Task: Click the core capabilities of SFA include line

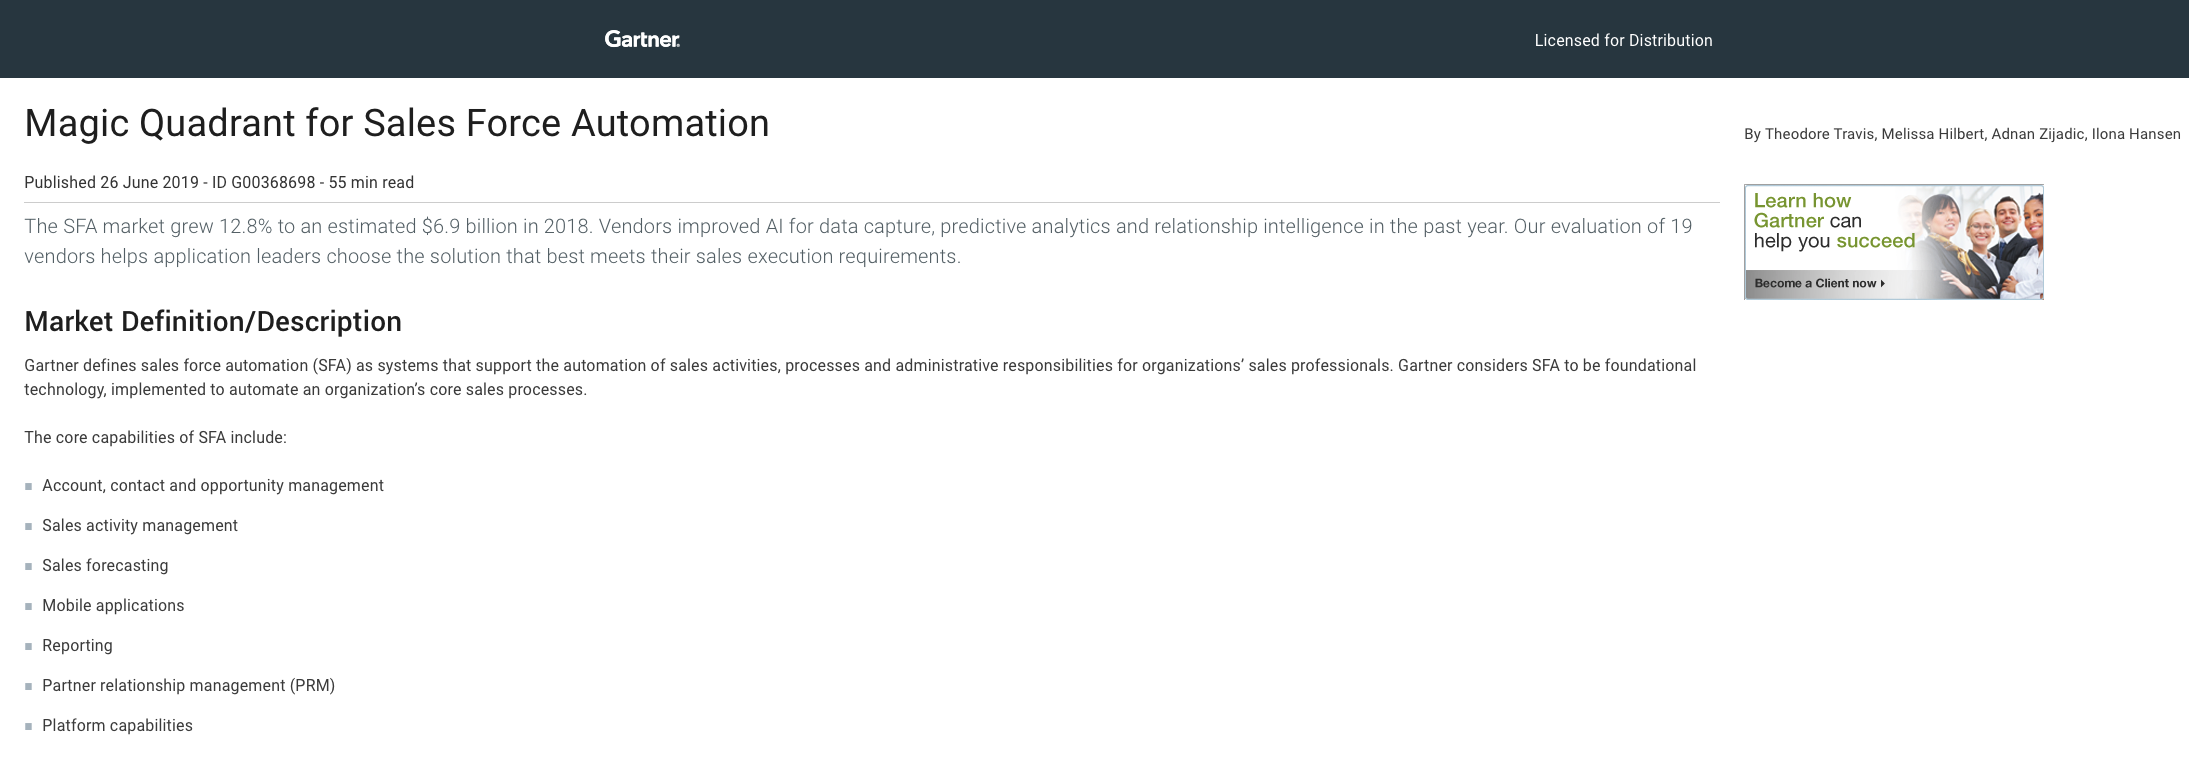Action: pyautogui.click(x=155, y=437)
